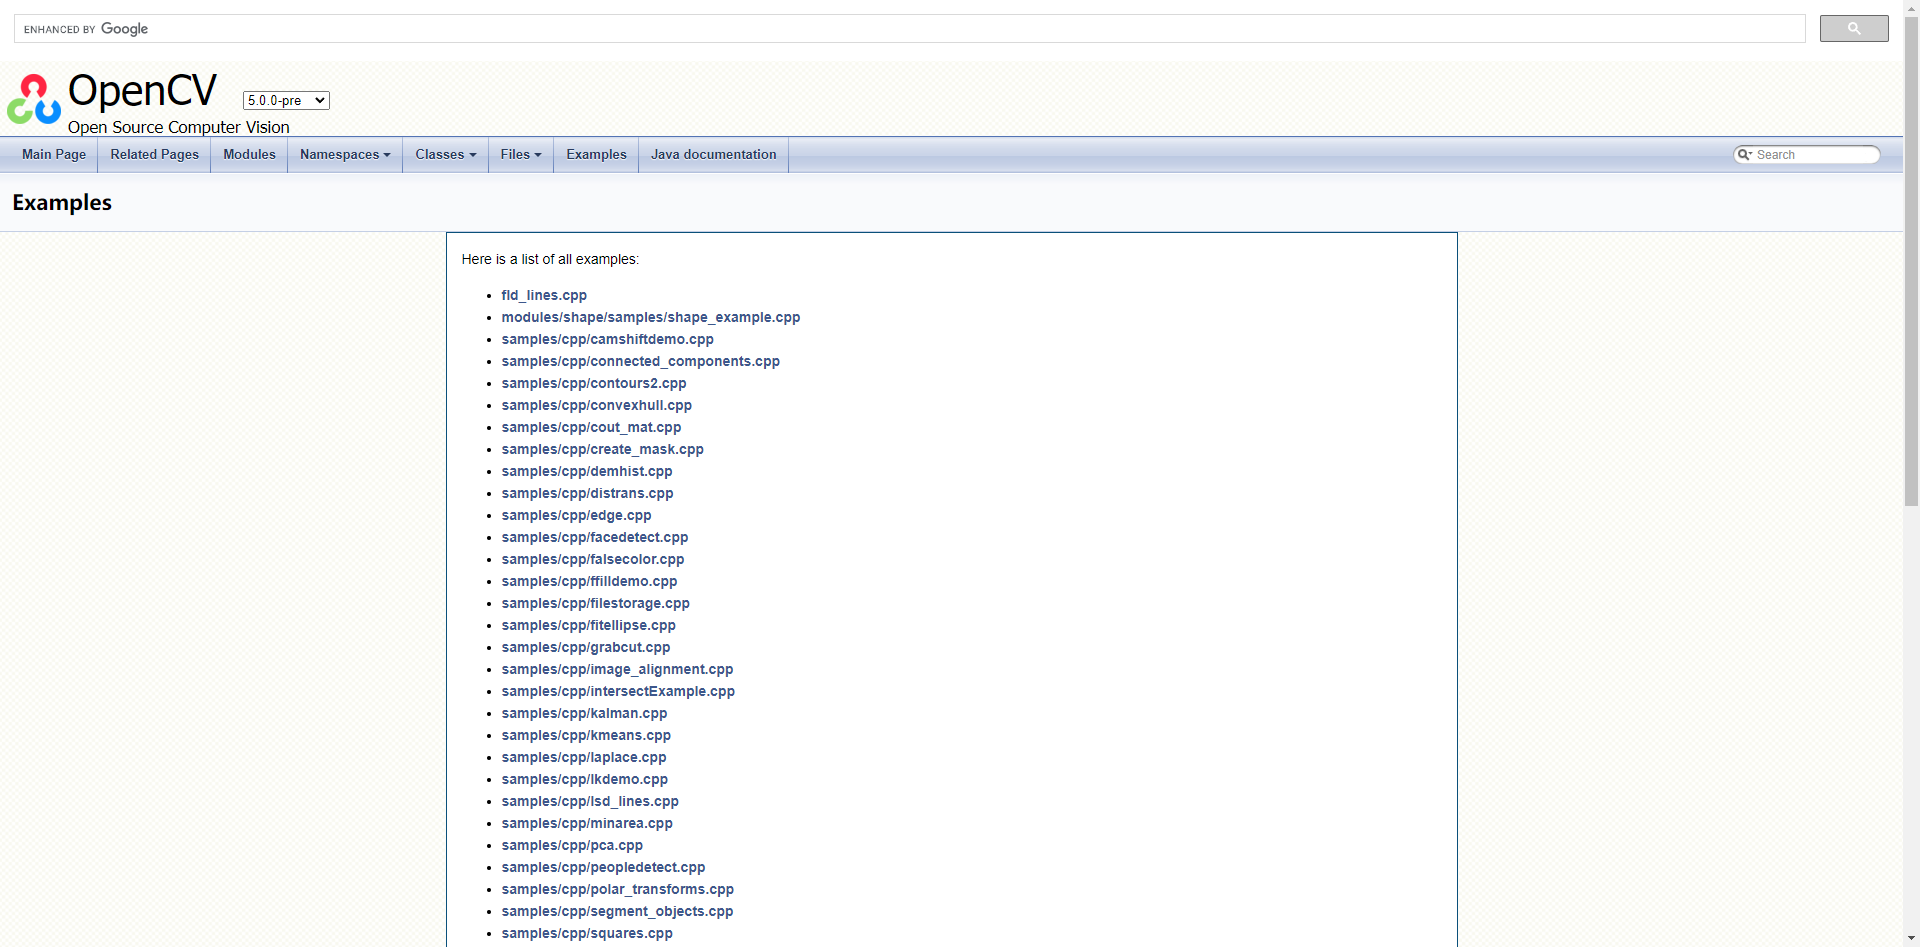Open samples/cpp/grabcut.cpp link
1920x947 pixels.
tap(586, 648)
